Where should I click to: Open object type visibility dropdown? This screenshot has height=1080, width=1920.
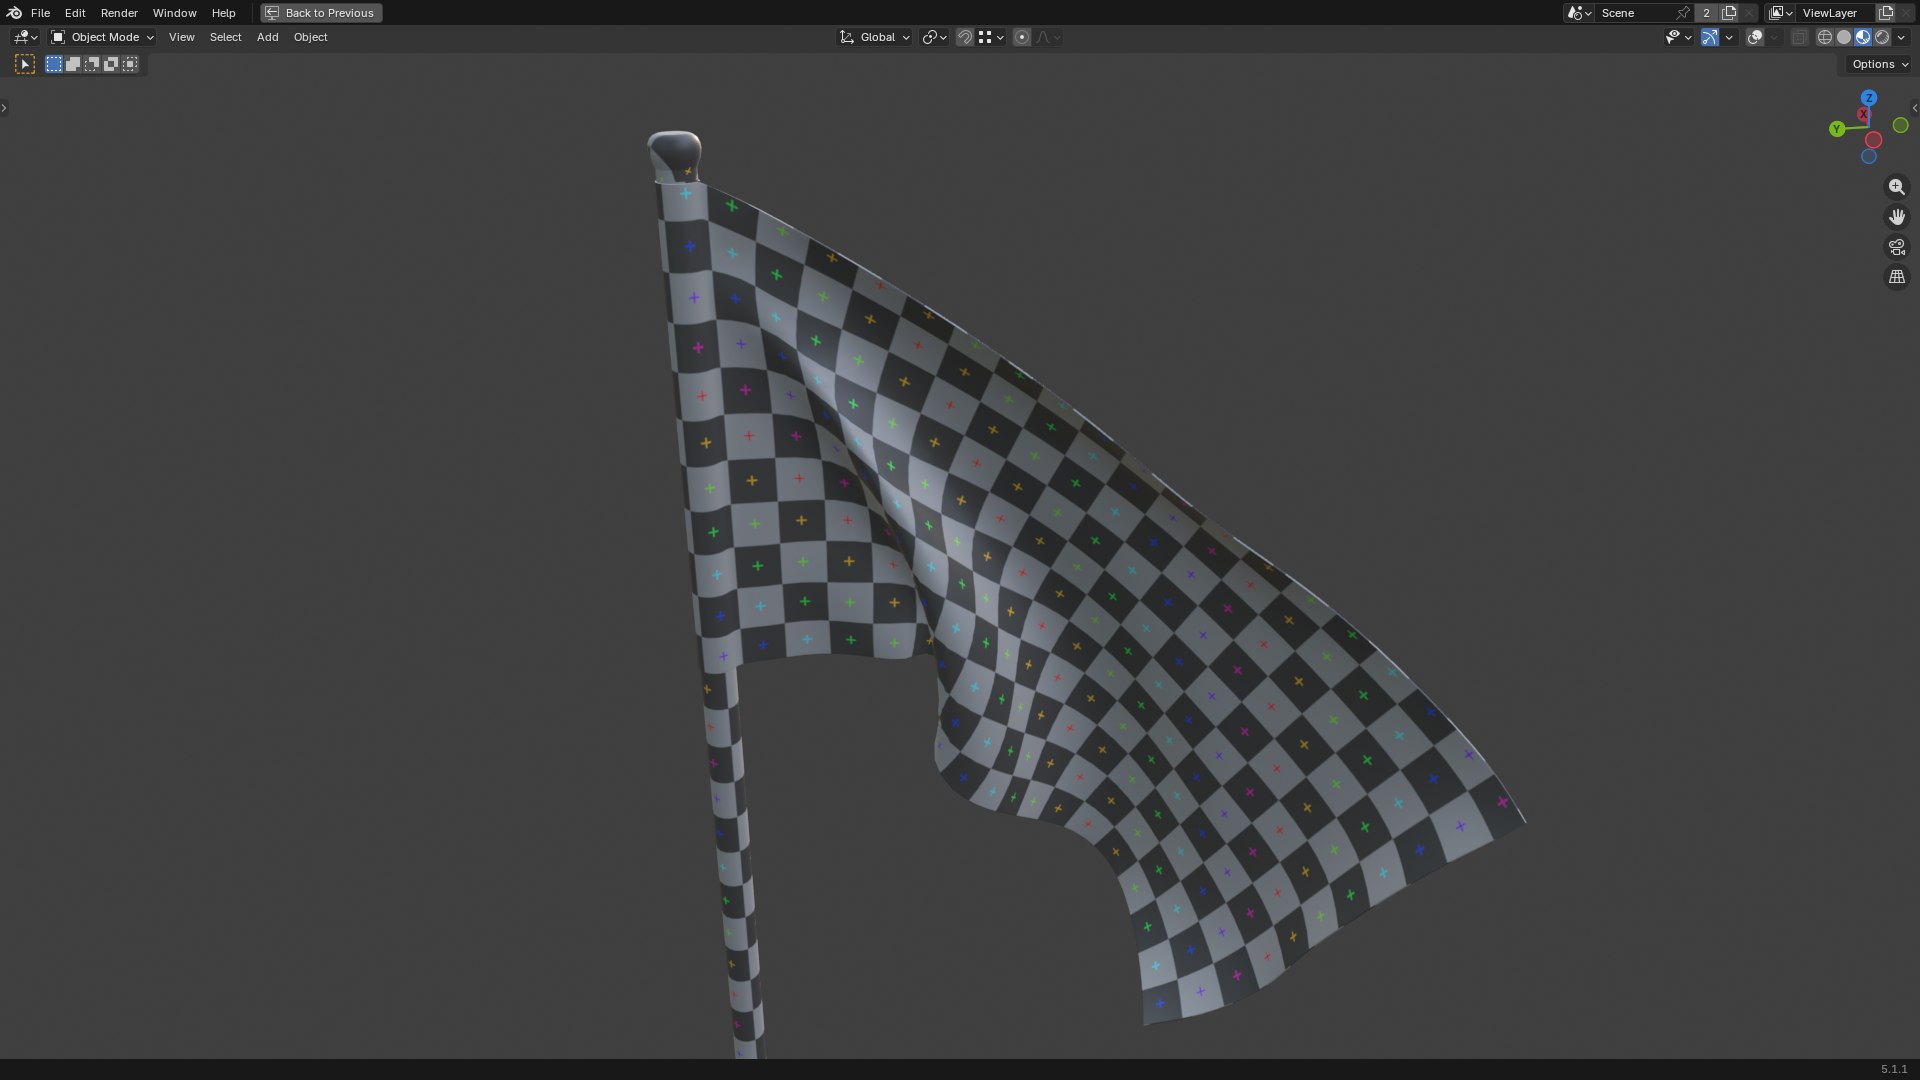point(1678,37)
